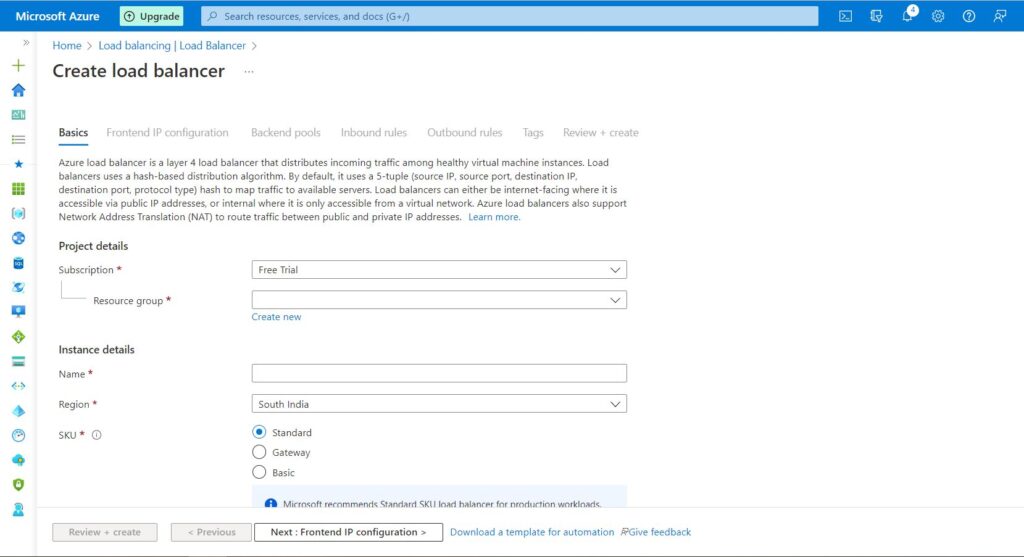Viewport: 1024px width, 557px height.
Task: Open the Virtual machines monitor icon
Action: click(18, 311)
